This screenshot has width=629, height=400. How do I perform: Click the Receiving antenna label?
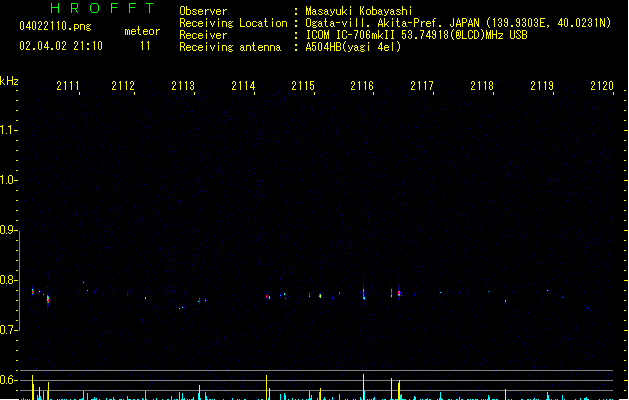tap(230, 47)
